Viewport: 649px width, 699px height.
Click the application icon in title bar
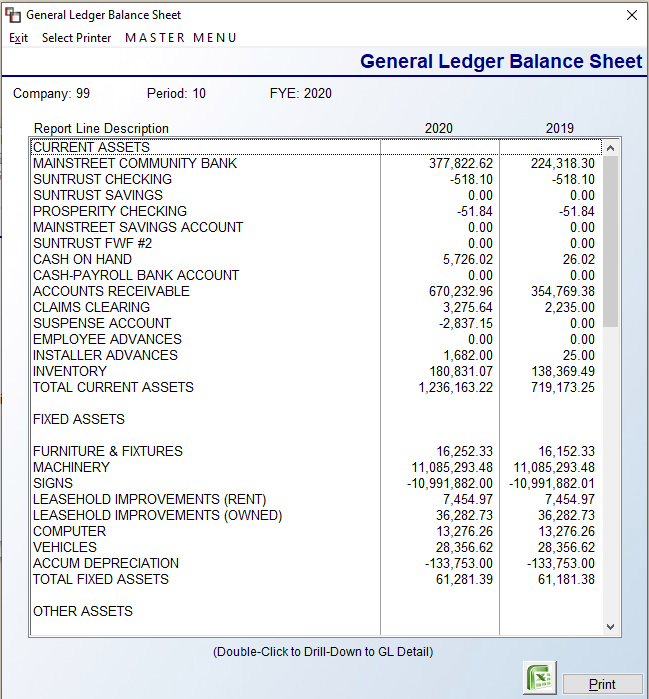pos(13,15)
